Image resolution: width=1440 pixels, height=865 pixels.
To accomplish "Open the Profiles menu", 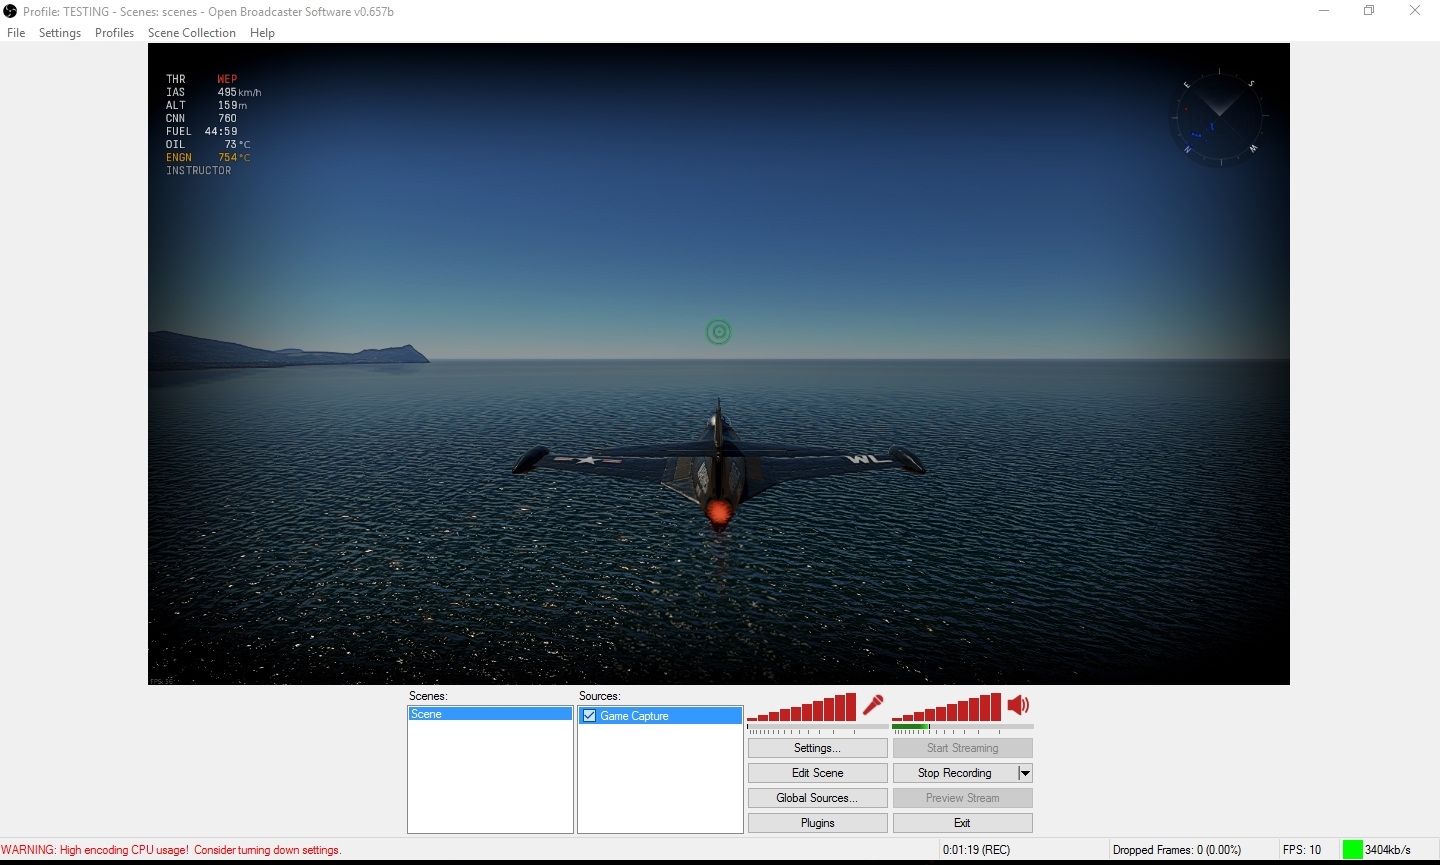I will pos(114,33).
